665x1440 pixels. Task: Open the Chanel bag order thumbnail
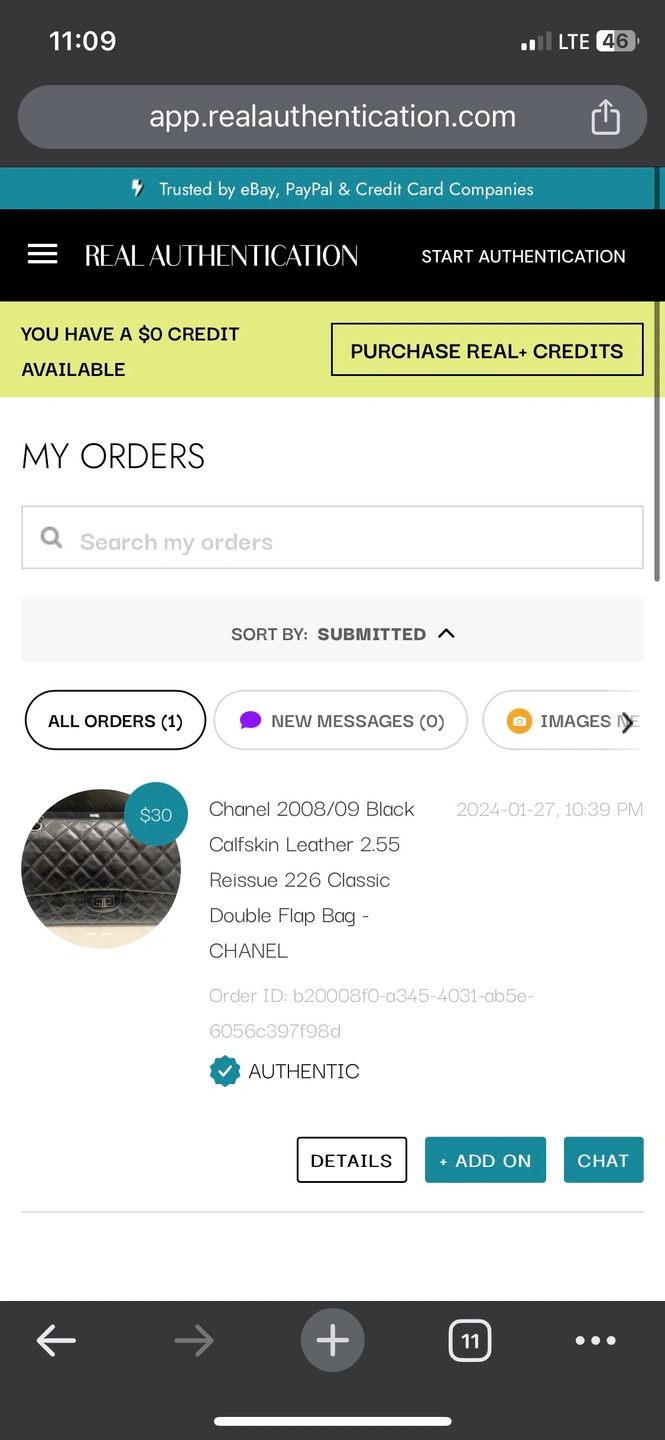pyautogui.click(x=101, y=868)
